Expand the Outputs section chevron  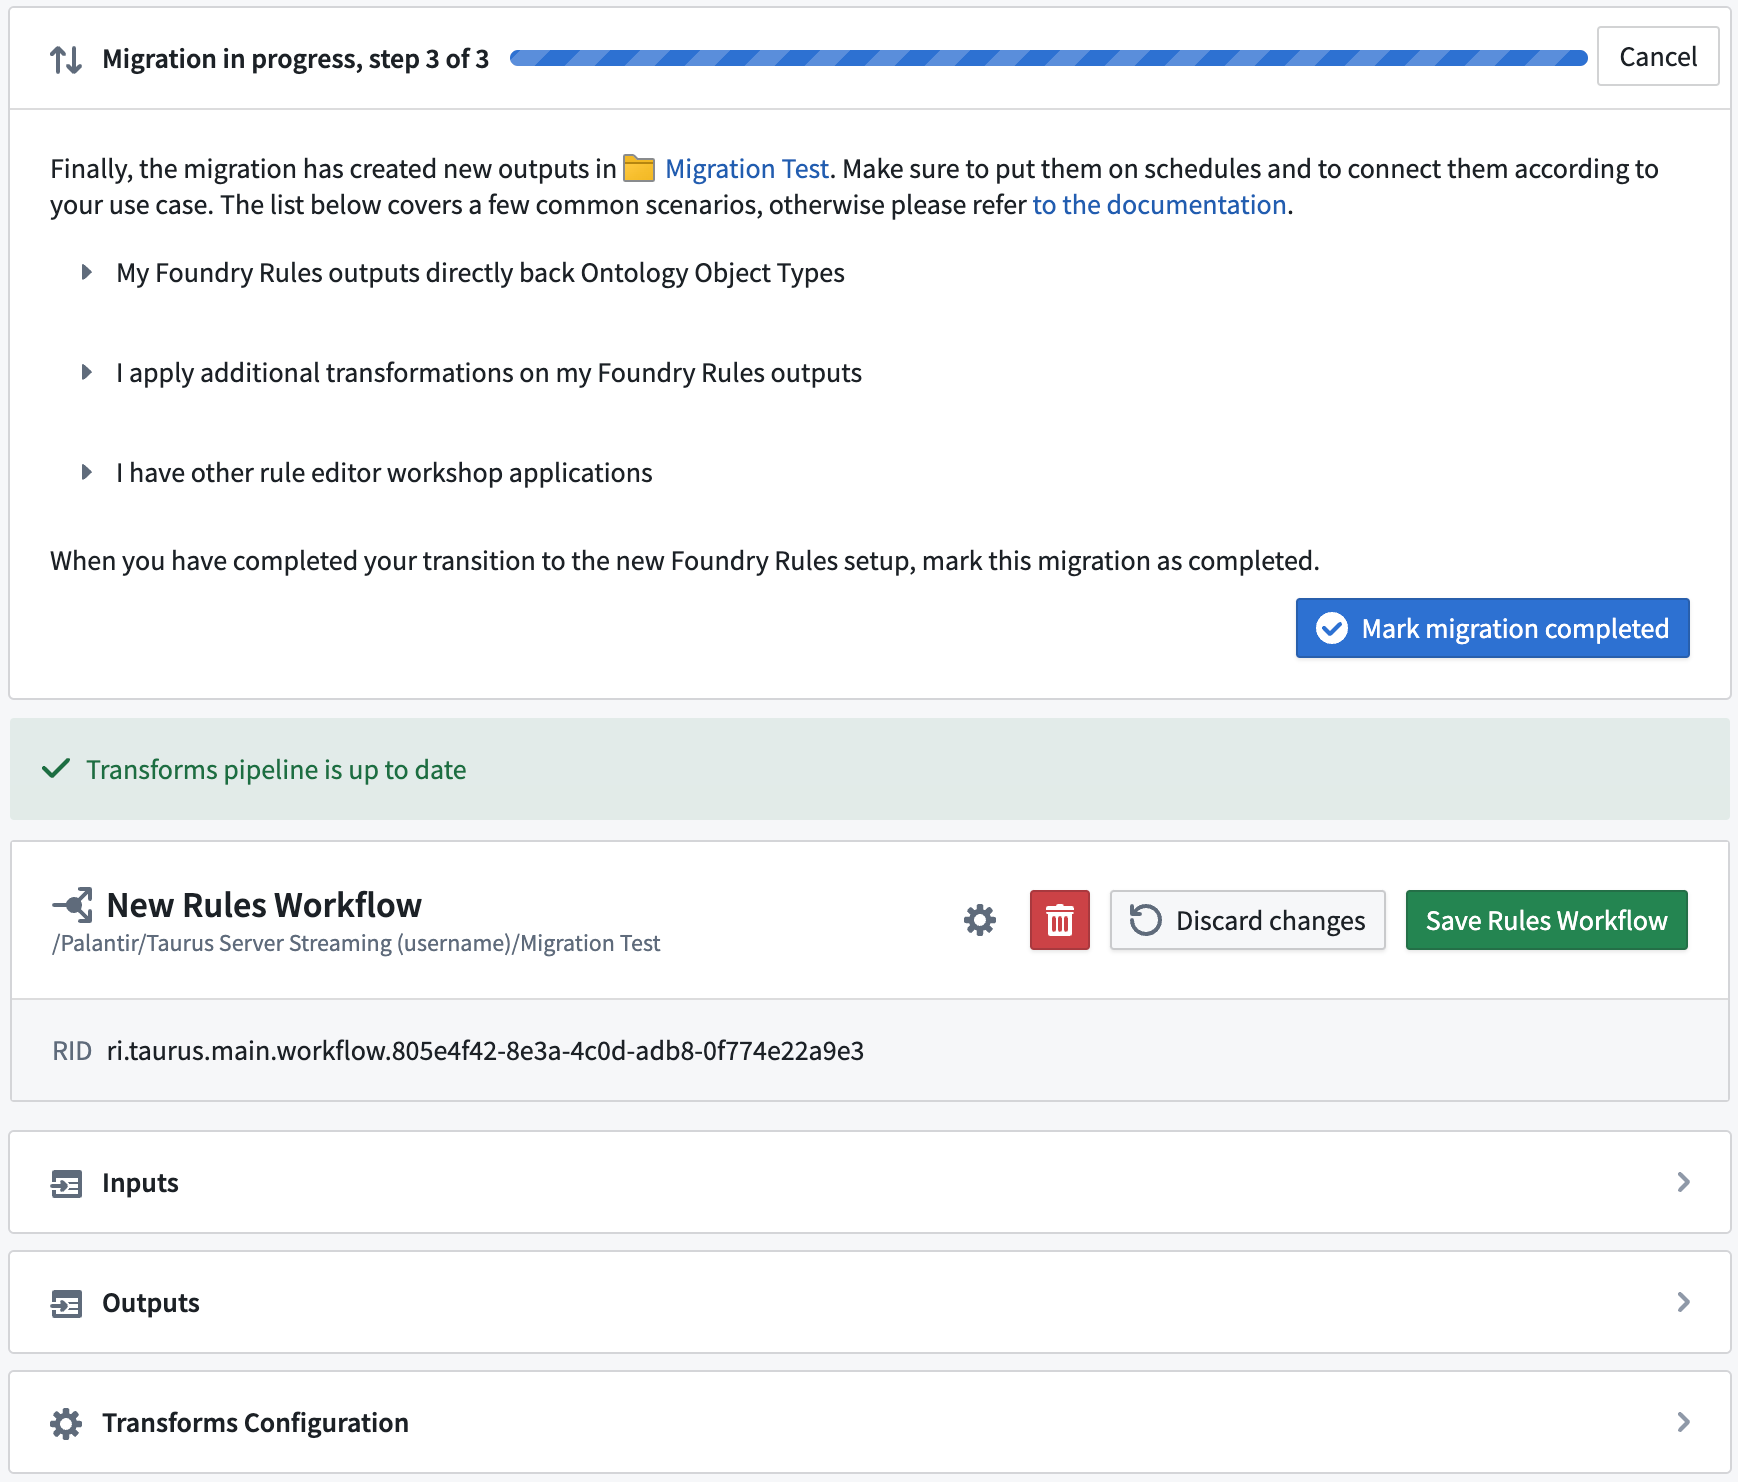(1684, 1302)
